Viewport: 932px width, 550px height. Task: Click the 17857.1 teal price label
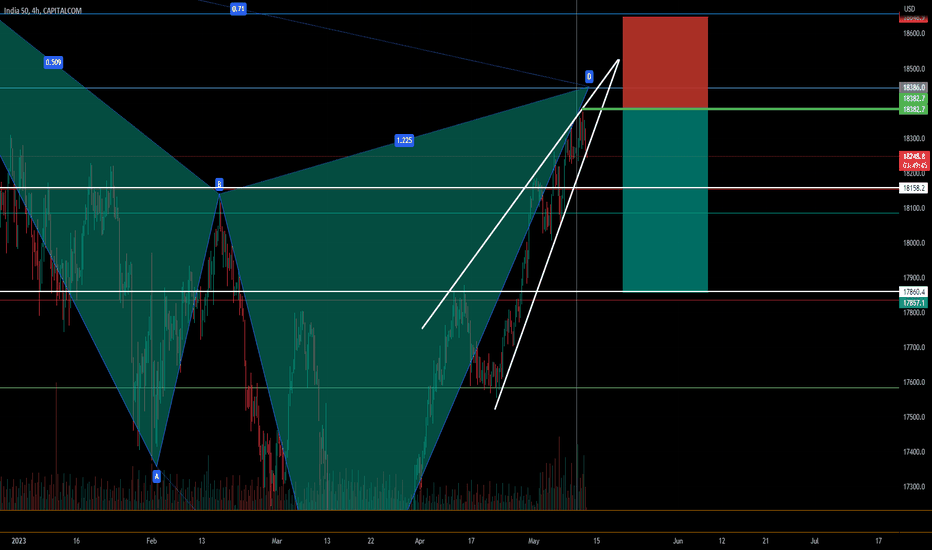[914, 303]
